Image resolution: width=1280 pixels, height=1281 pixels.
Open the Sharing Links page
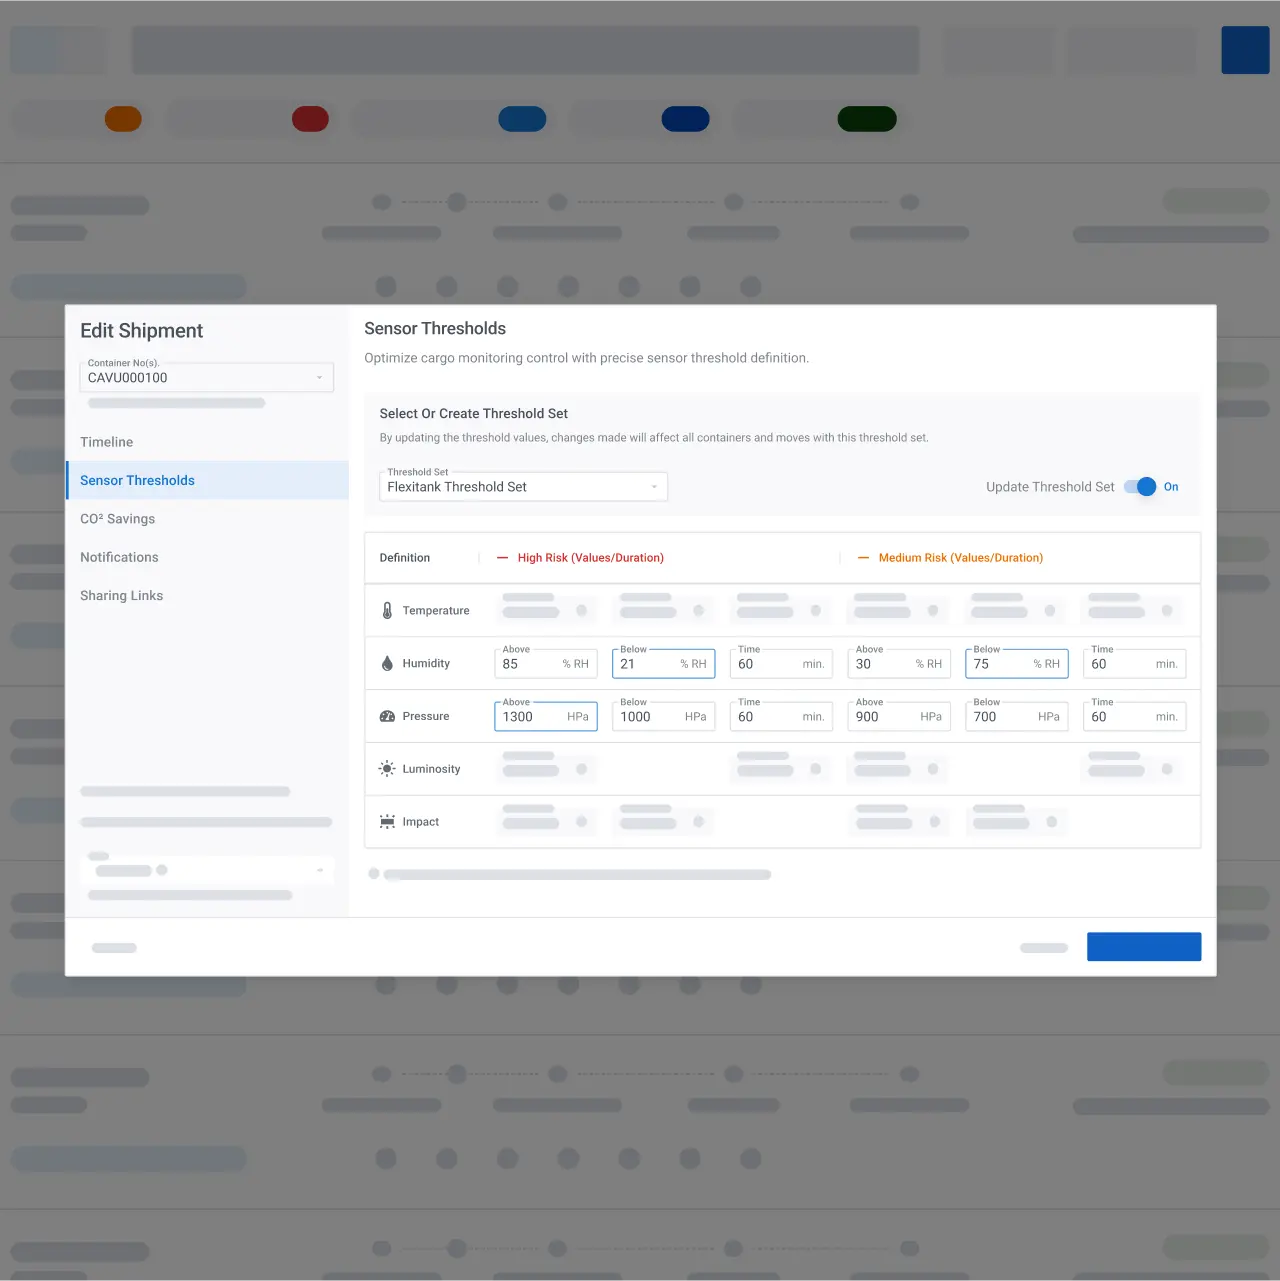(x=121, y=595)
